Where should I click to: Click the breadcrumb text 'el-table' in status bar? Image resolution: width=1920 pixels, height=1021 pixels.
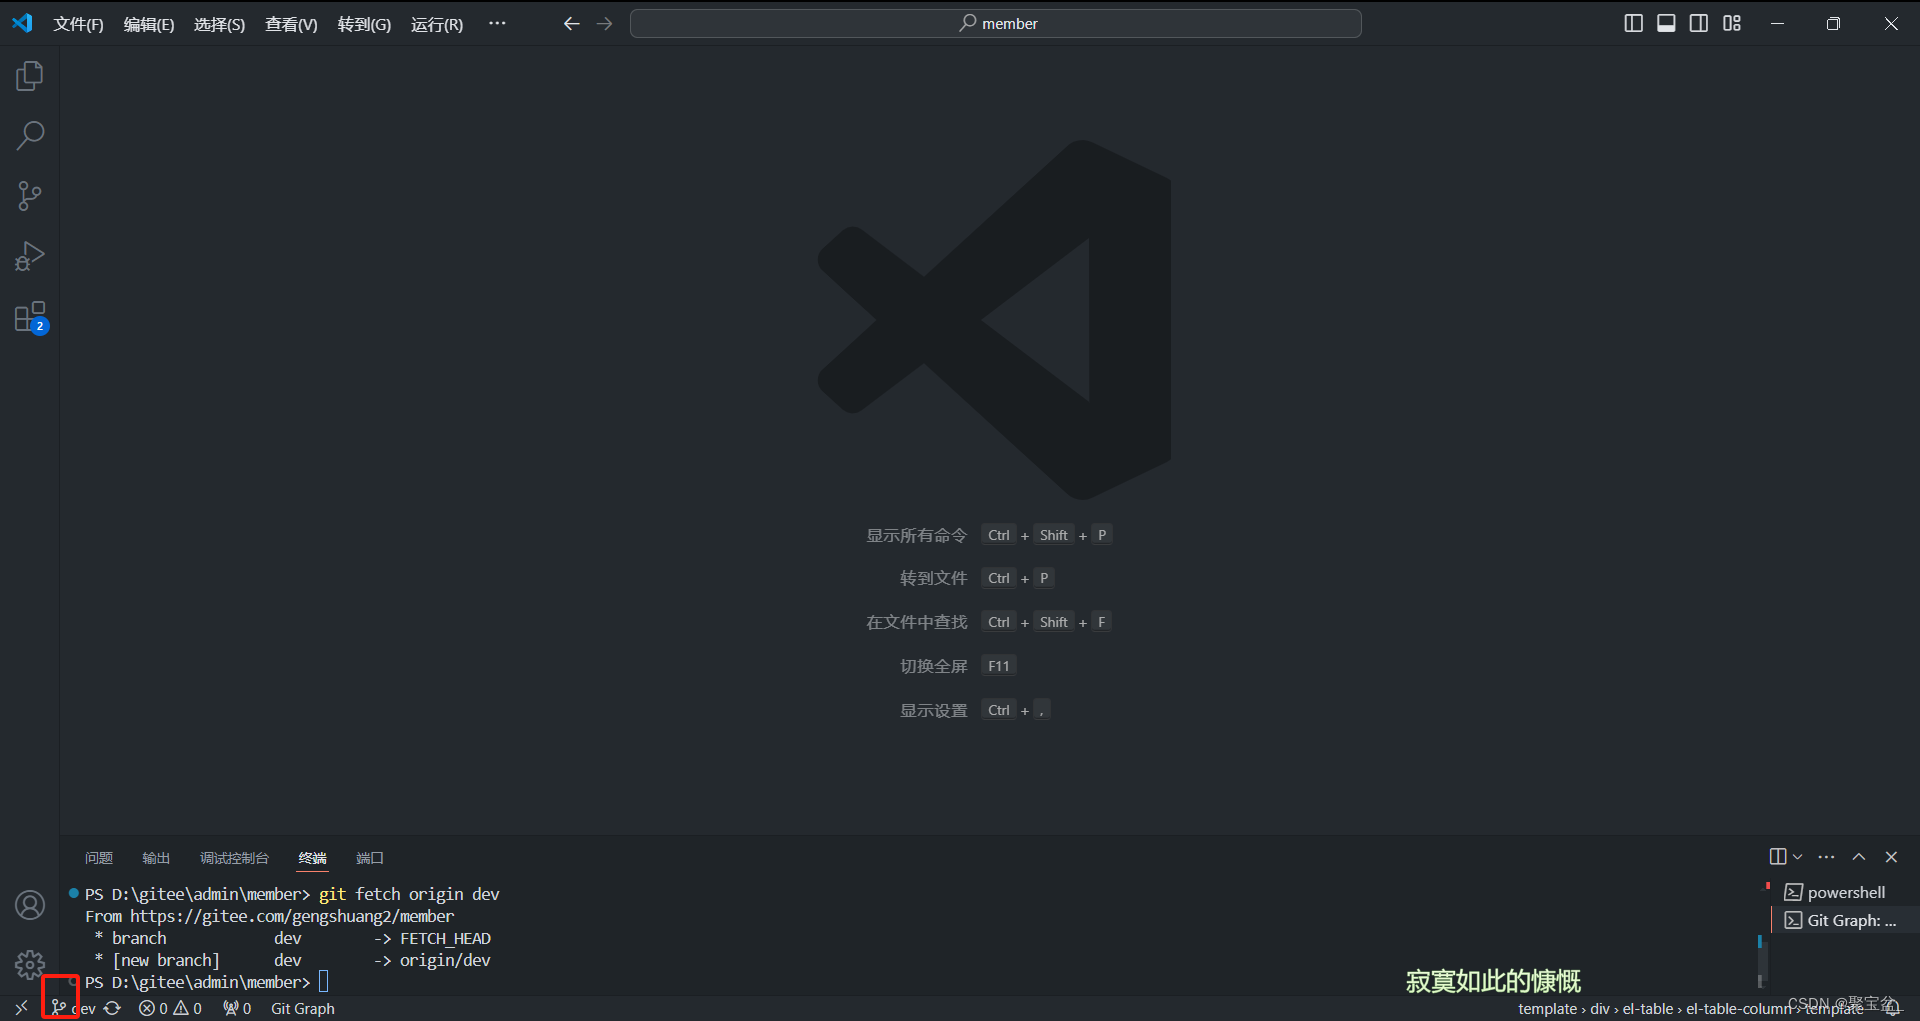1647,1008
